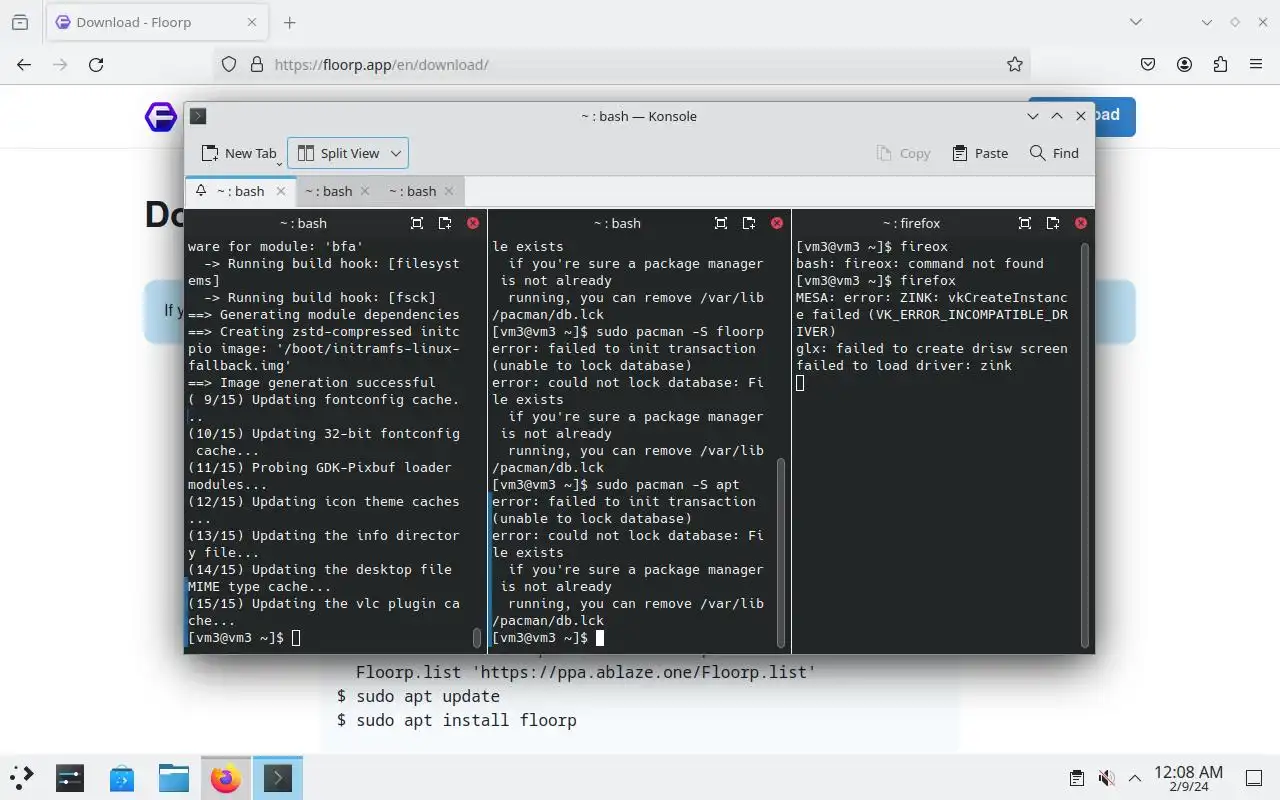Click the Copy button in Konsole toolbar
The width and height of the screenshot is (1280, 800).
coord(903,153)
